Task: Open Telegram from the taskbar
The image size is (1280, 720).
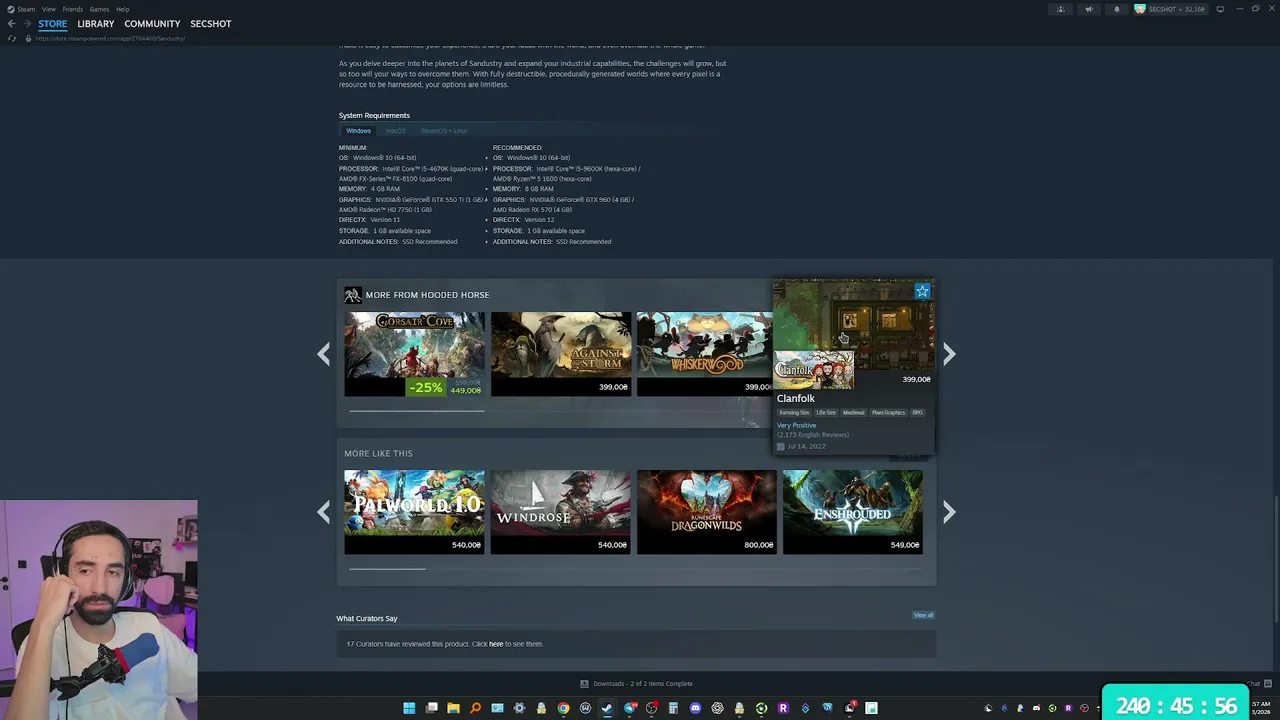Action: [629, 708]
